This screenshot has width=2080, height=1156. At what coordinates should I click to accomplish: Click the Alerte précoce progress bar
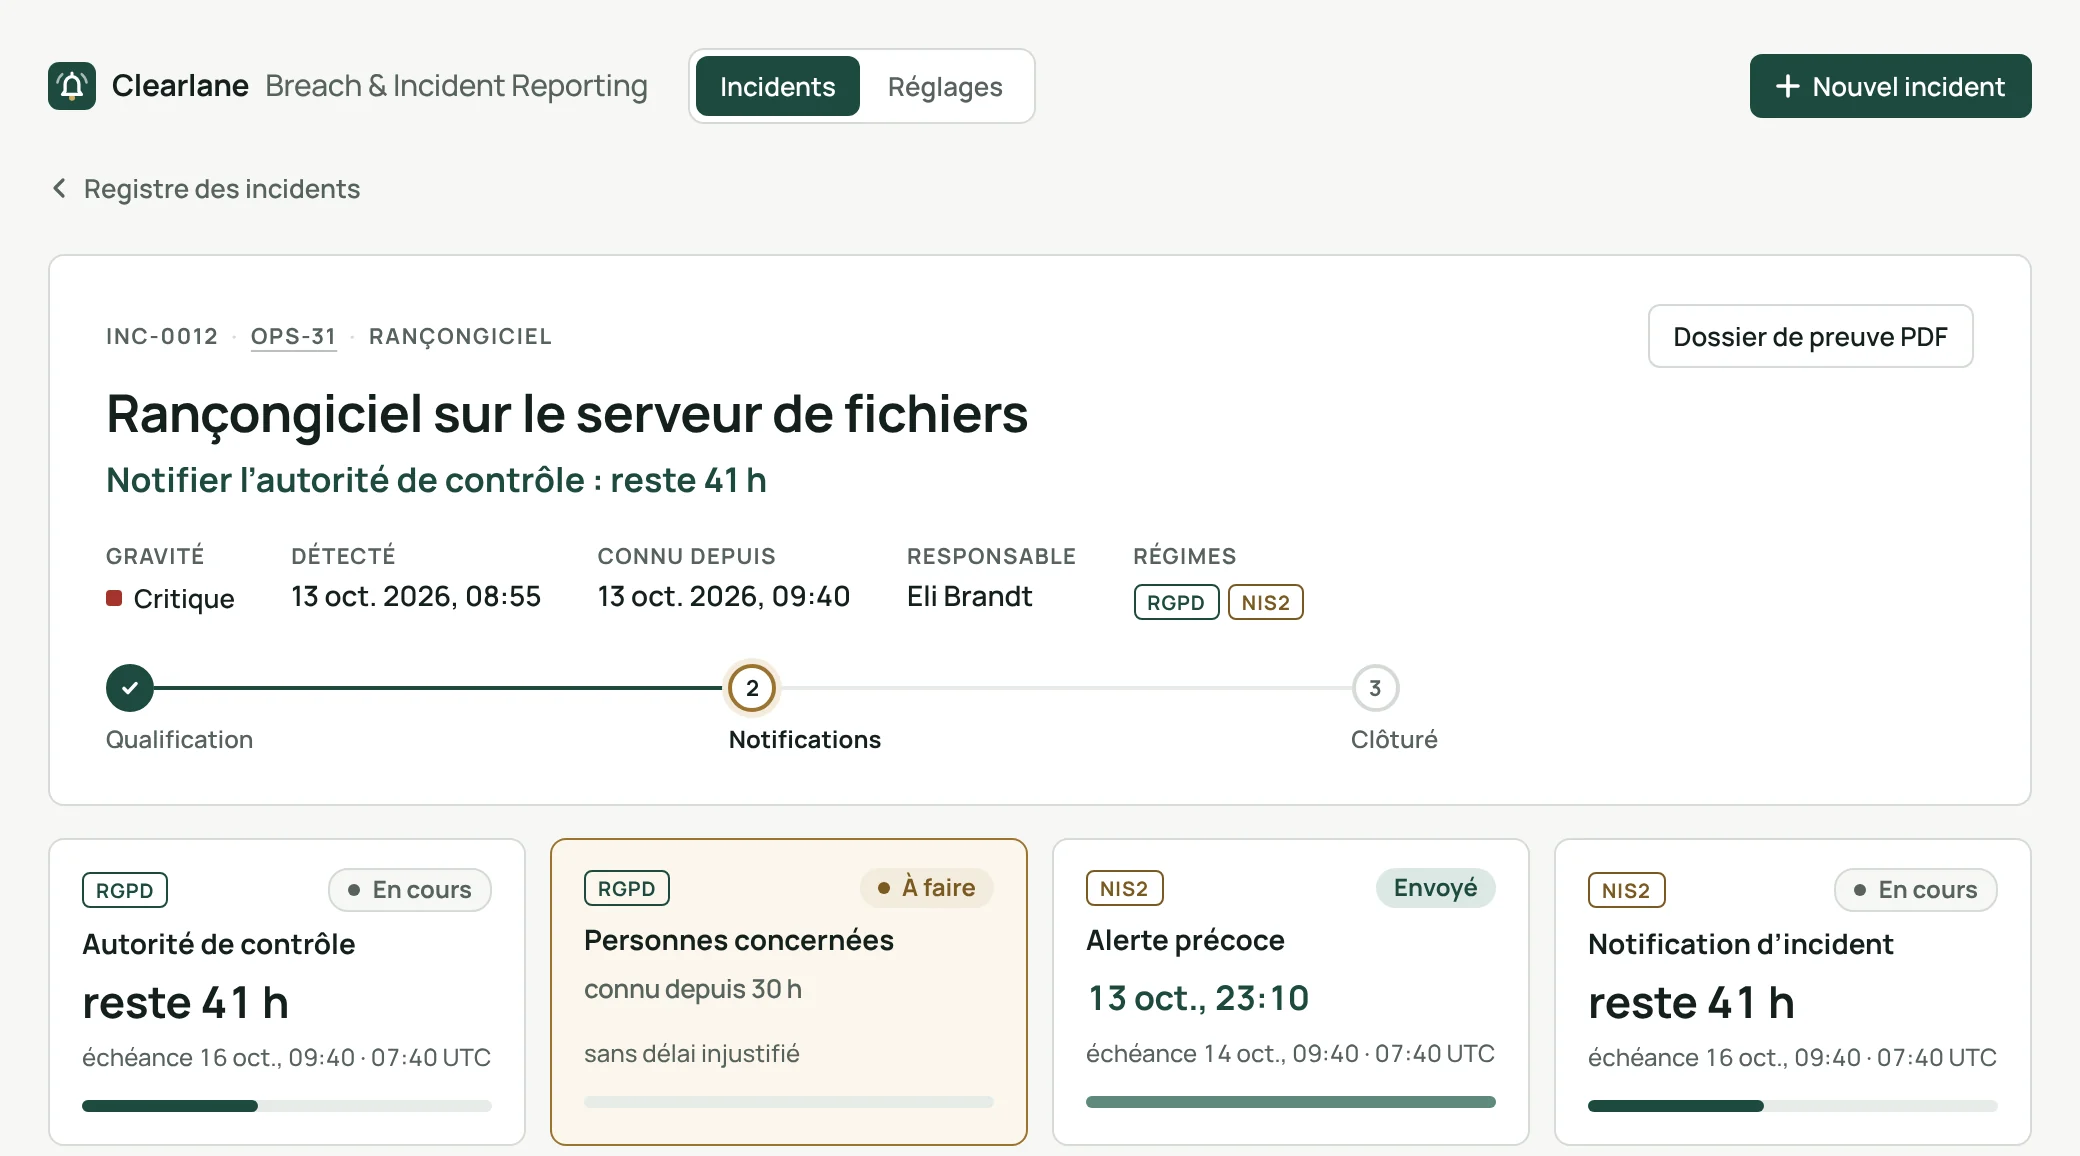pos(1291,1102)
